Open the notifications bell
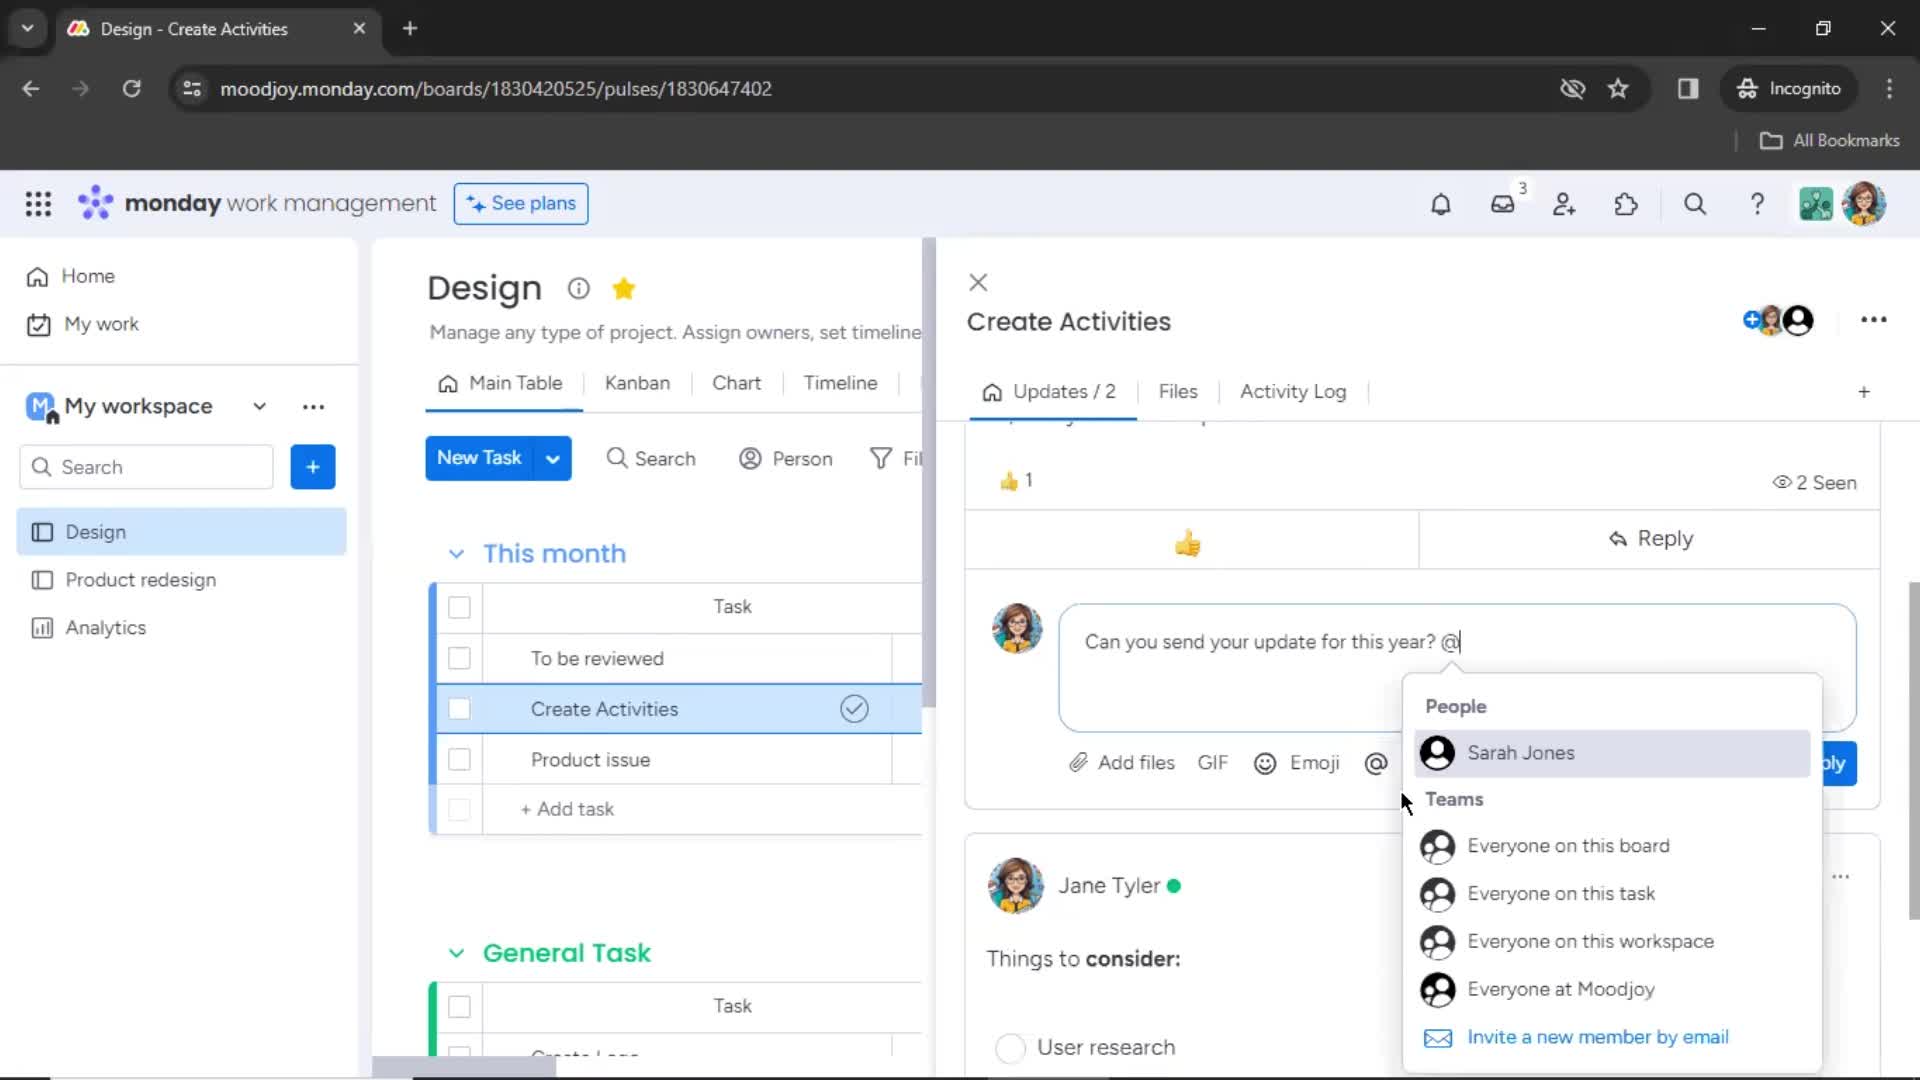1920x1080 pixels. coord(1440,204)
